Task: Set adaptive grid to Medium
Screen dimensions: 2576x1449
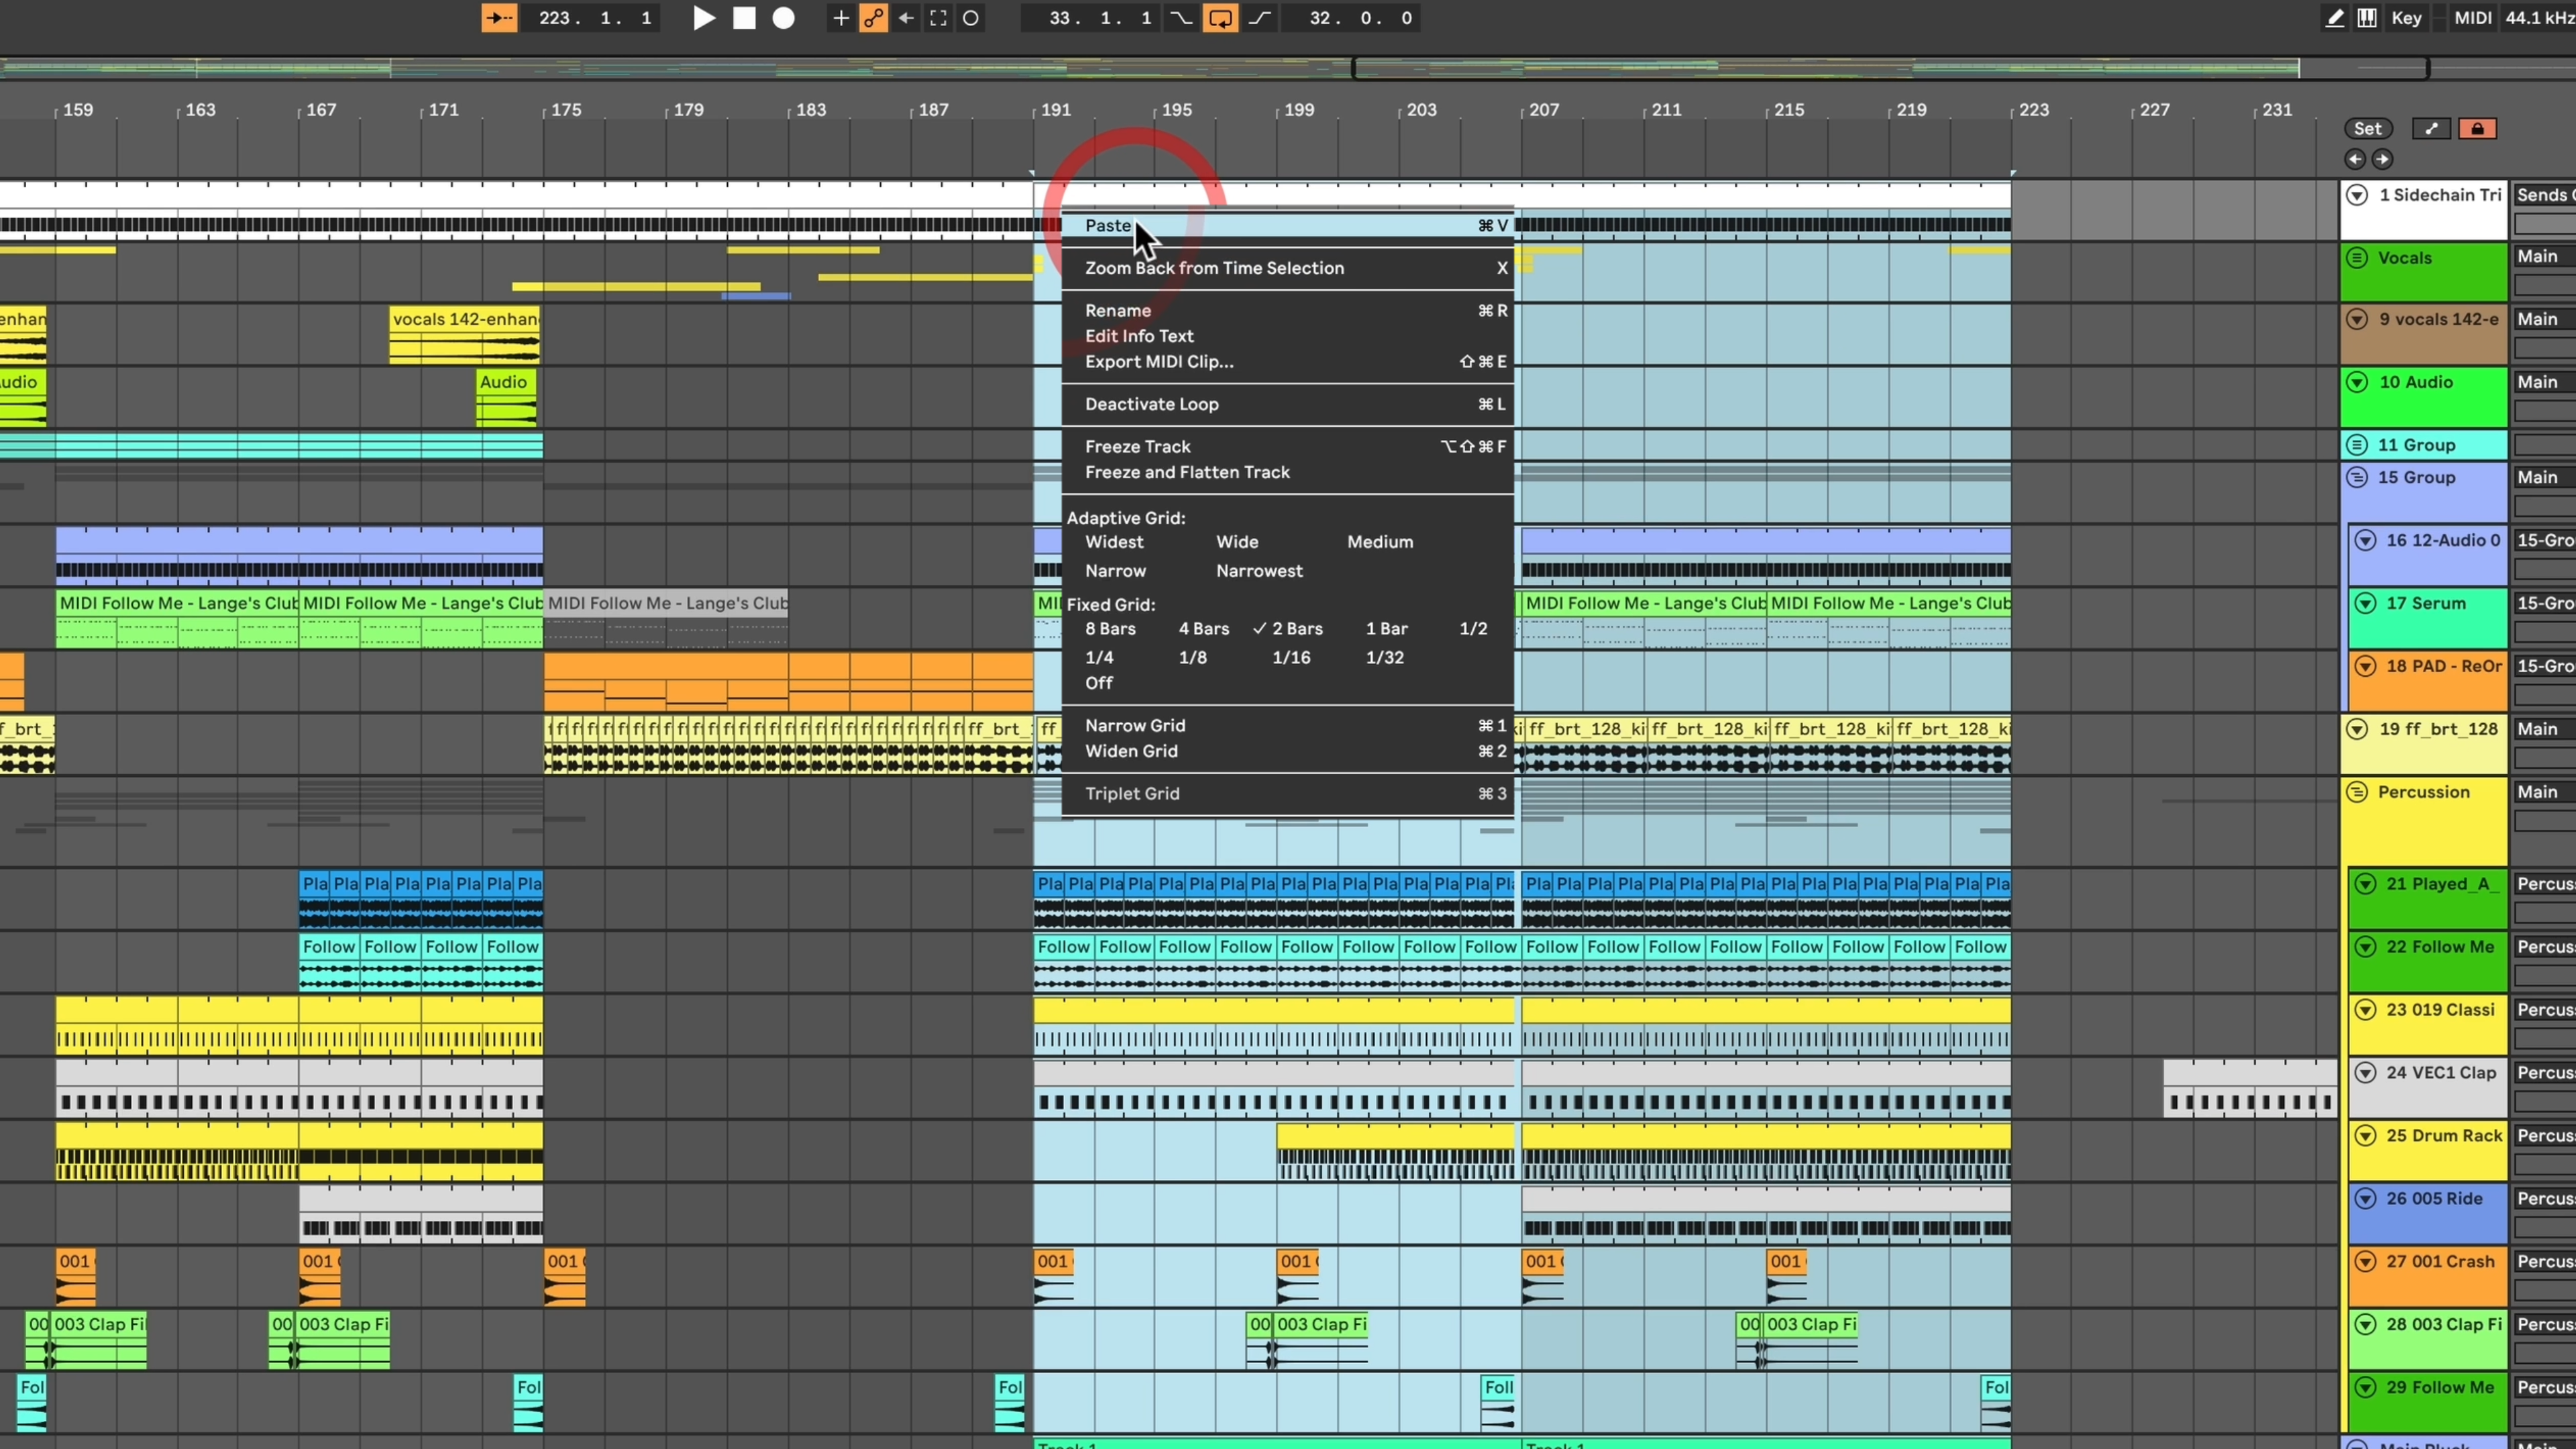Action: [1380, 542]
